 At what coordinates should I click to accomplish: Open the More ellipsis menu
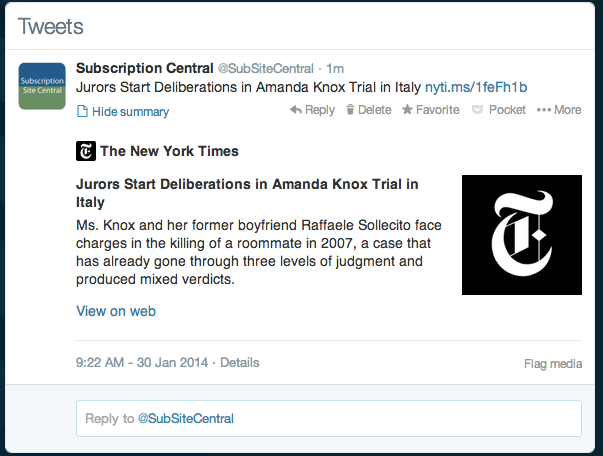559,110
